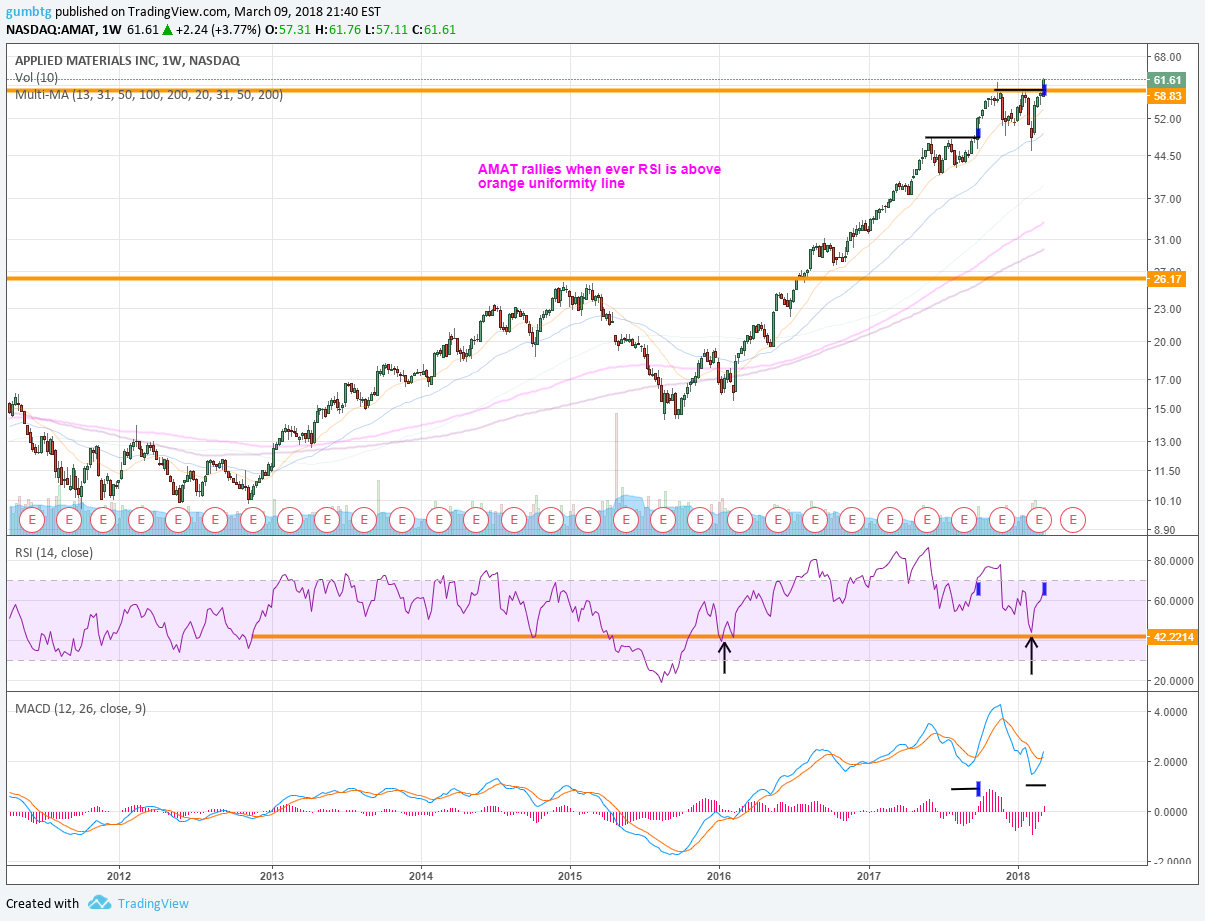Click the +2.24 (3.77%) change readout
The height and width of the screenshot is (921, 1205).
(x=217, y=29)
